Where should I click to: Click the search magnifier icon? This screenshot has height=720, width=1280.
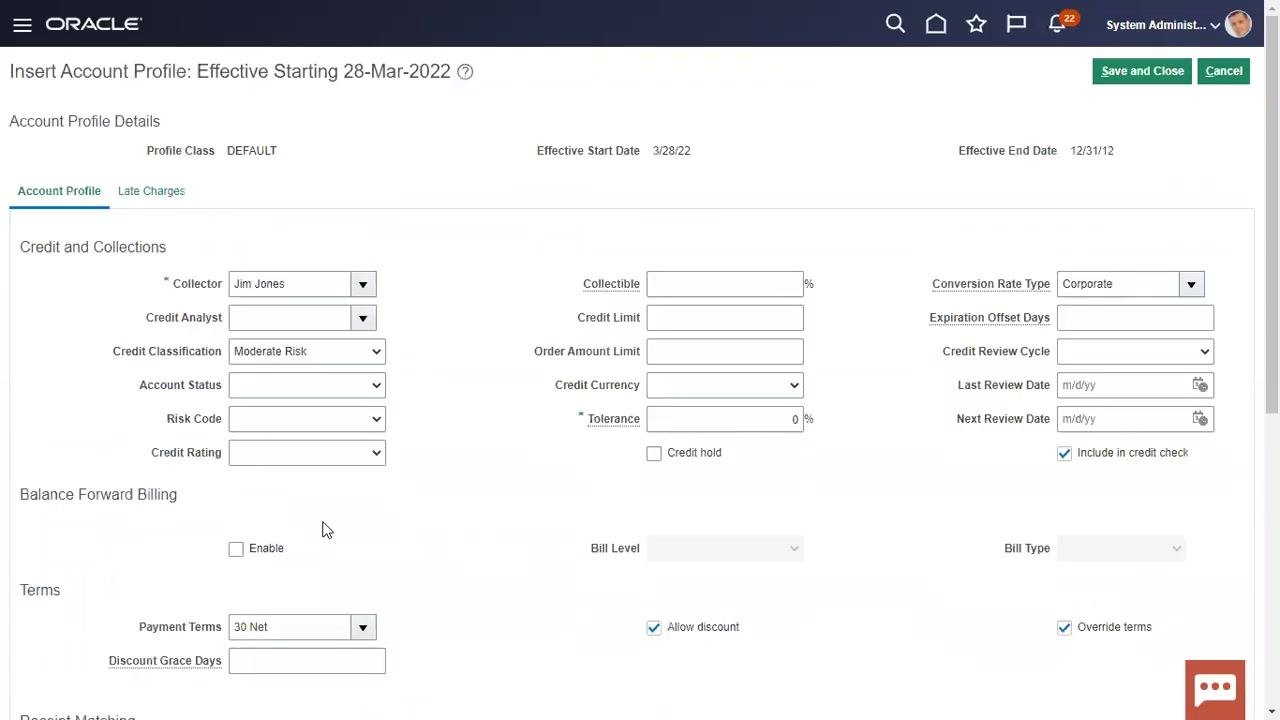point(895,24)
